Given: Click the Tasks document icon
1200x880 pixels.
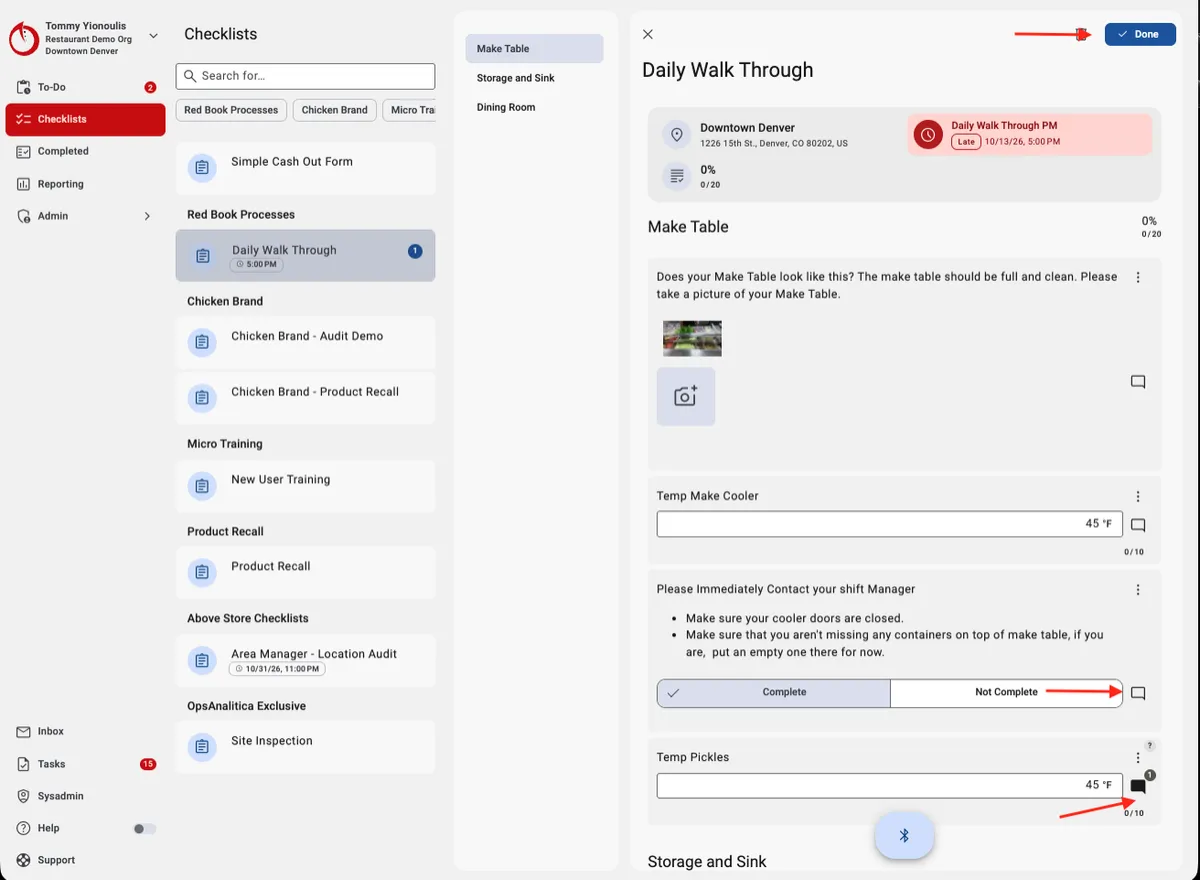Looking at the screenshot, I should pyautogui.click(x=24, y=764).
